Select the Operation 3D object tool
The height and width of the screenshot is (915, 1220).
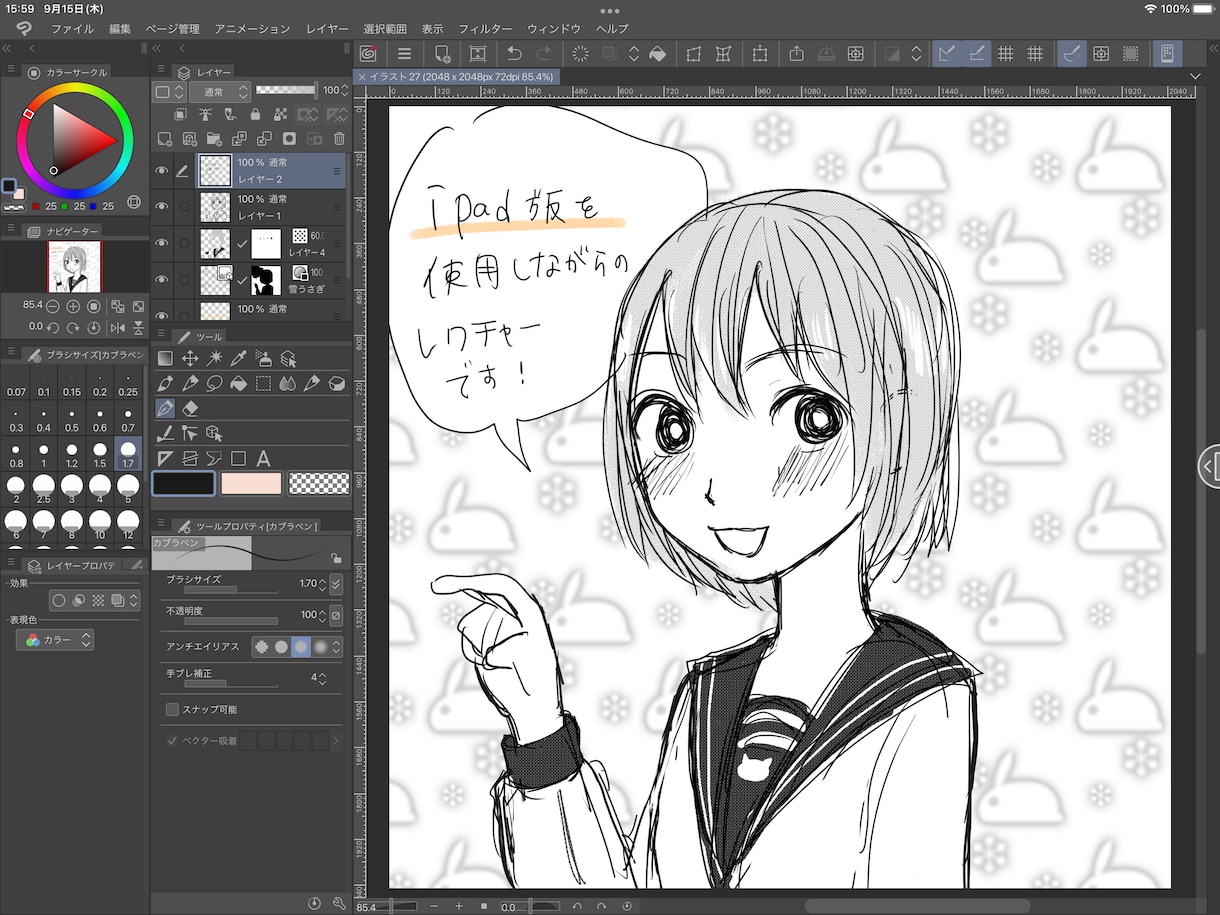coord(213,433)
